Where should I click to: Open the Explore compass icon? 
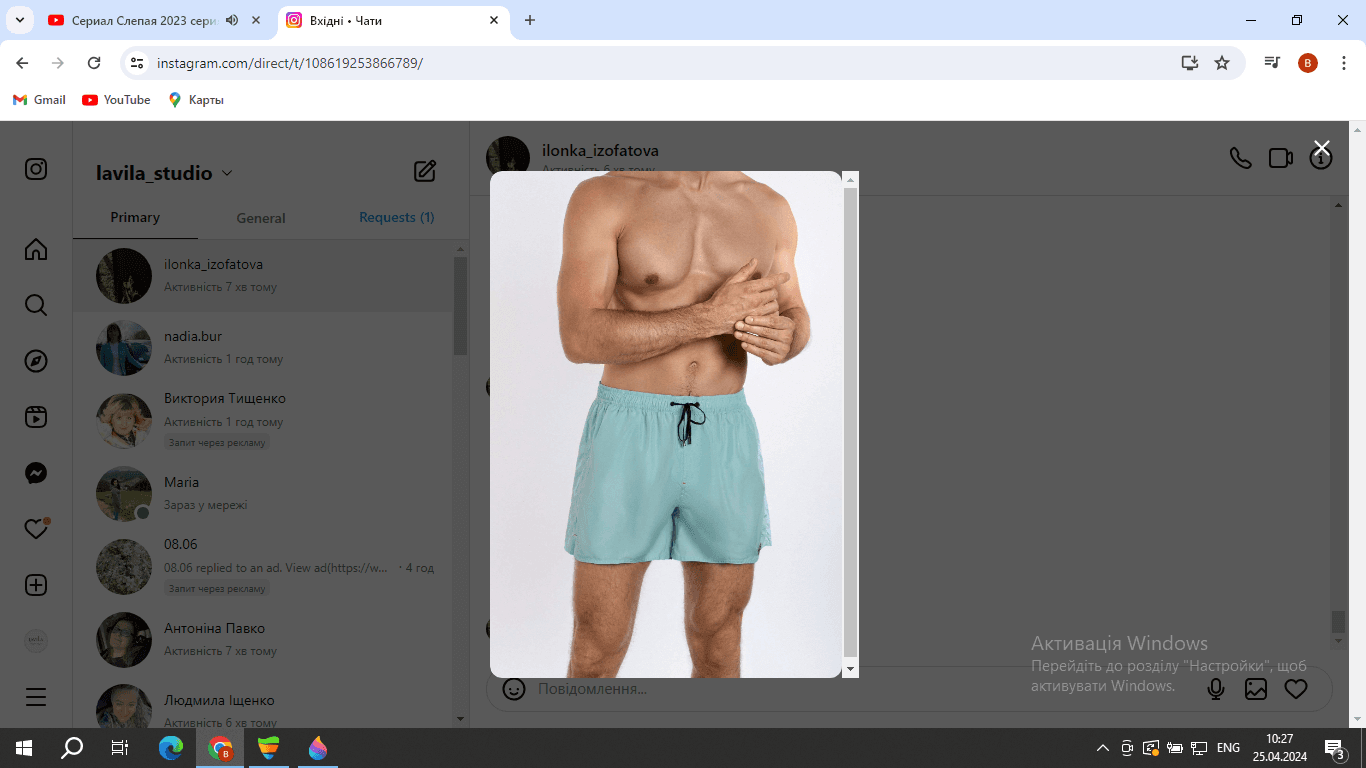coord(36,361)
